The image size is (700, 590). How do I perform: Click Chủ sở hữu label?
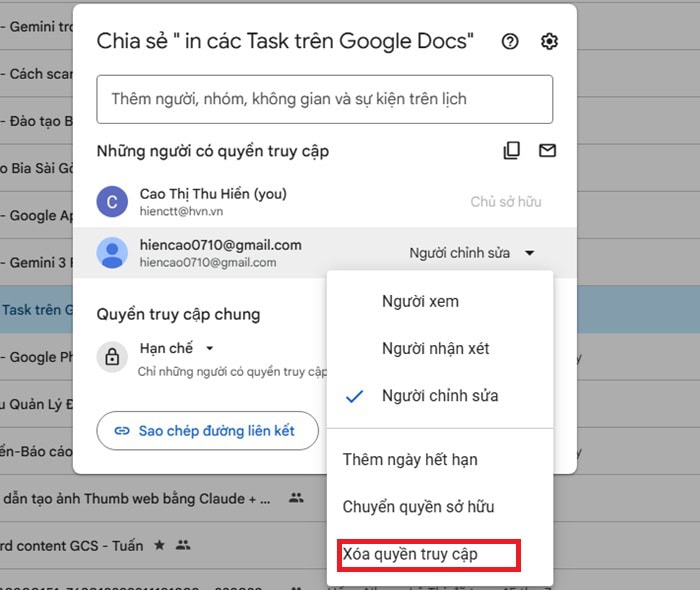(506, 202)
